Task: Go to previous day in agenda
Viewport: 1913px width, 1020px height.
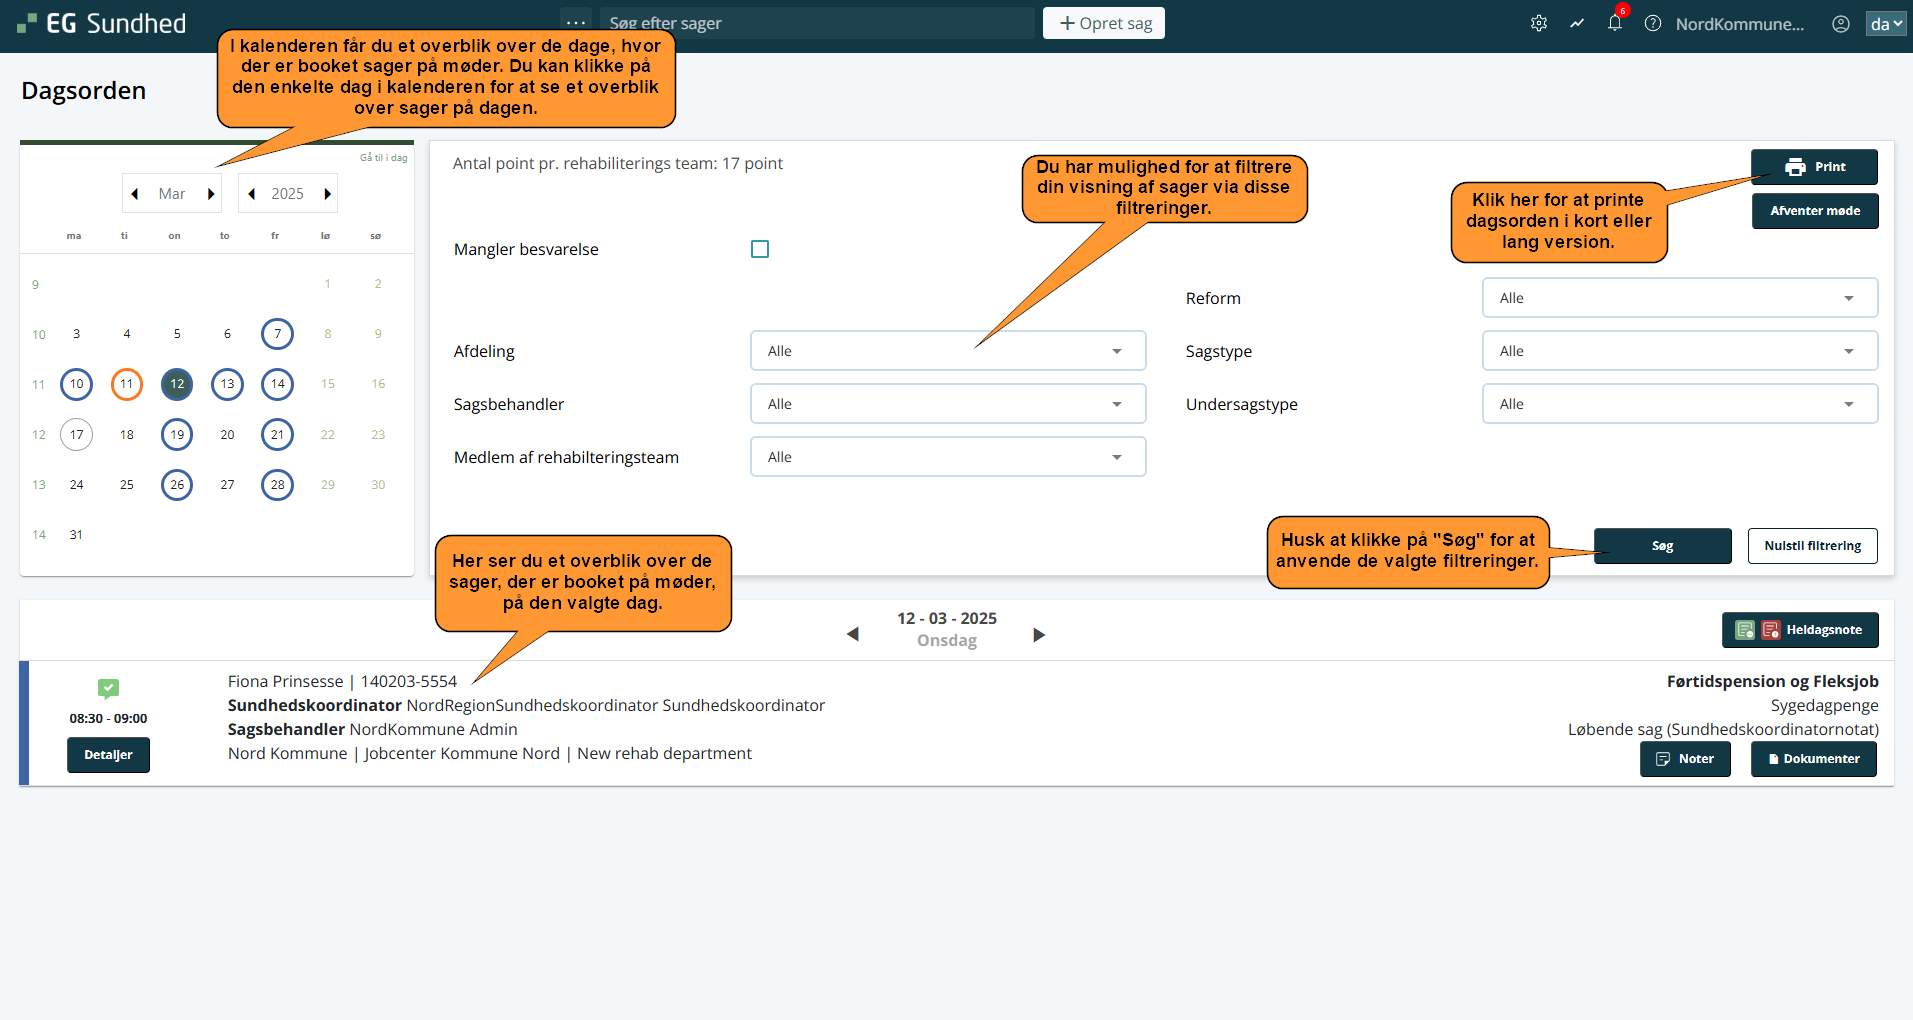Action: pyautogui.click(x=853, y=634)
